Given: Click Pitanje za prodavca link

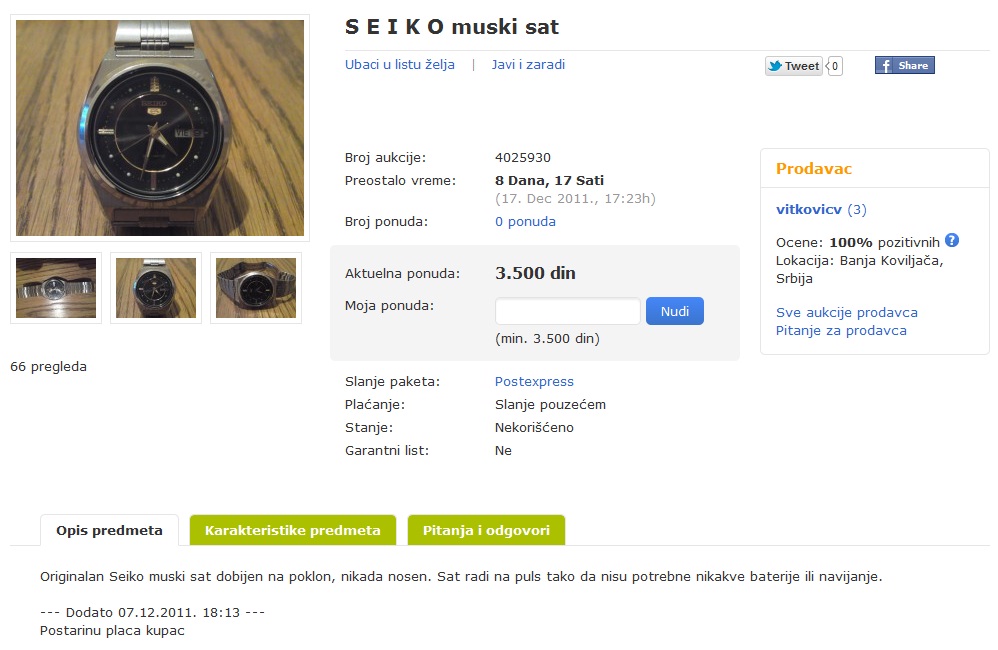Looking at the screenshot, I should coord(841,331).
